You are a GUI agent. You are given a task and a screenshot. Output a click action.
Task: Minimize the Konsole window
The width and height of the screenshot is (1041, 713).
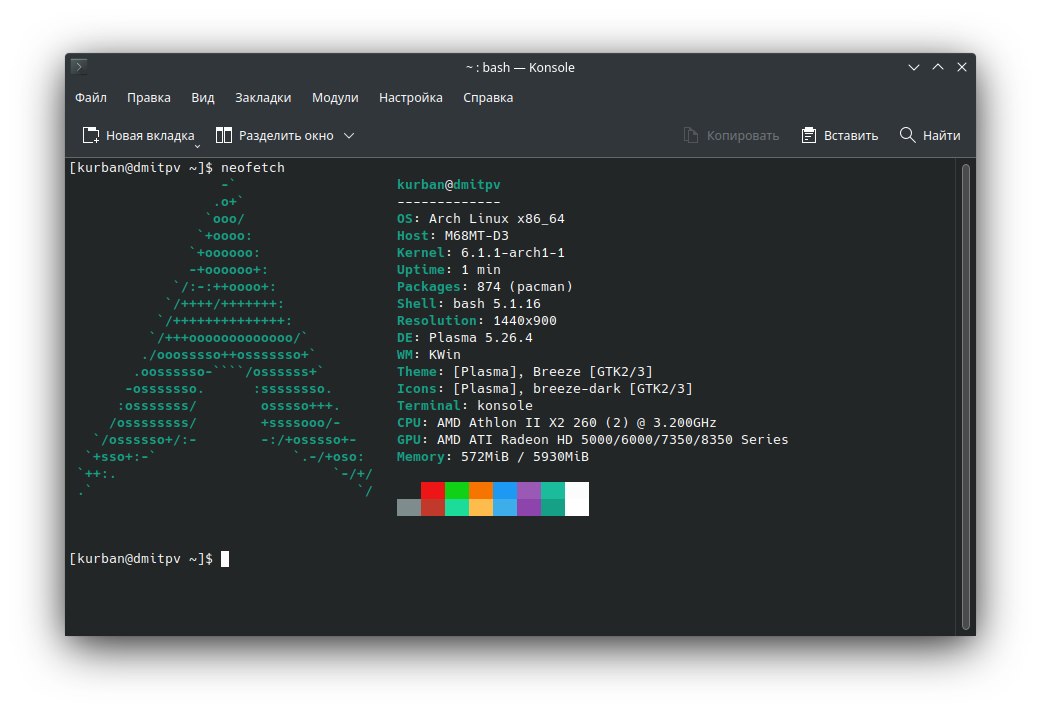click(x=914, y=67)
